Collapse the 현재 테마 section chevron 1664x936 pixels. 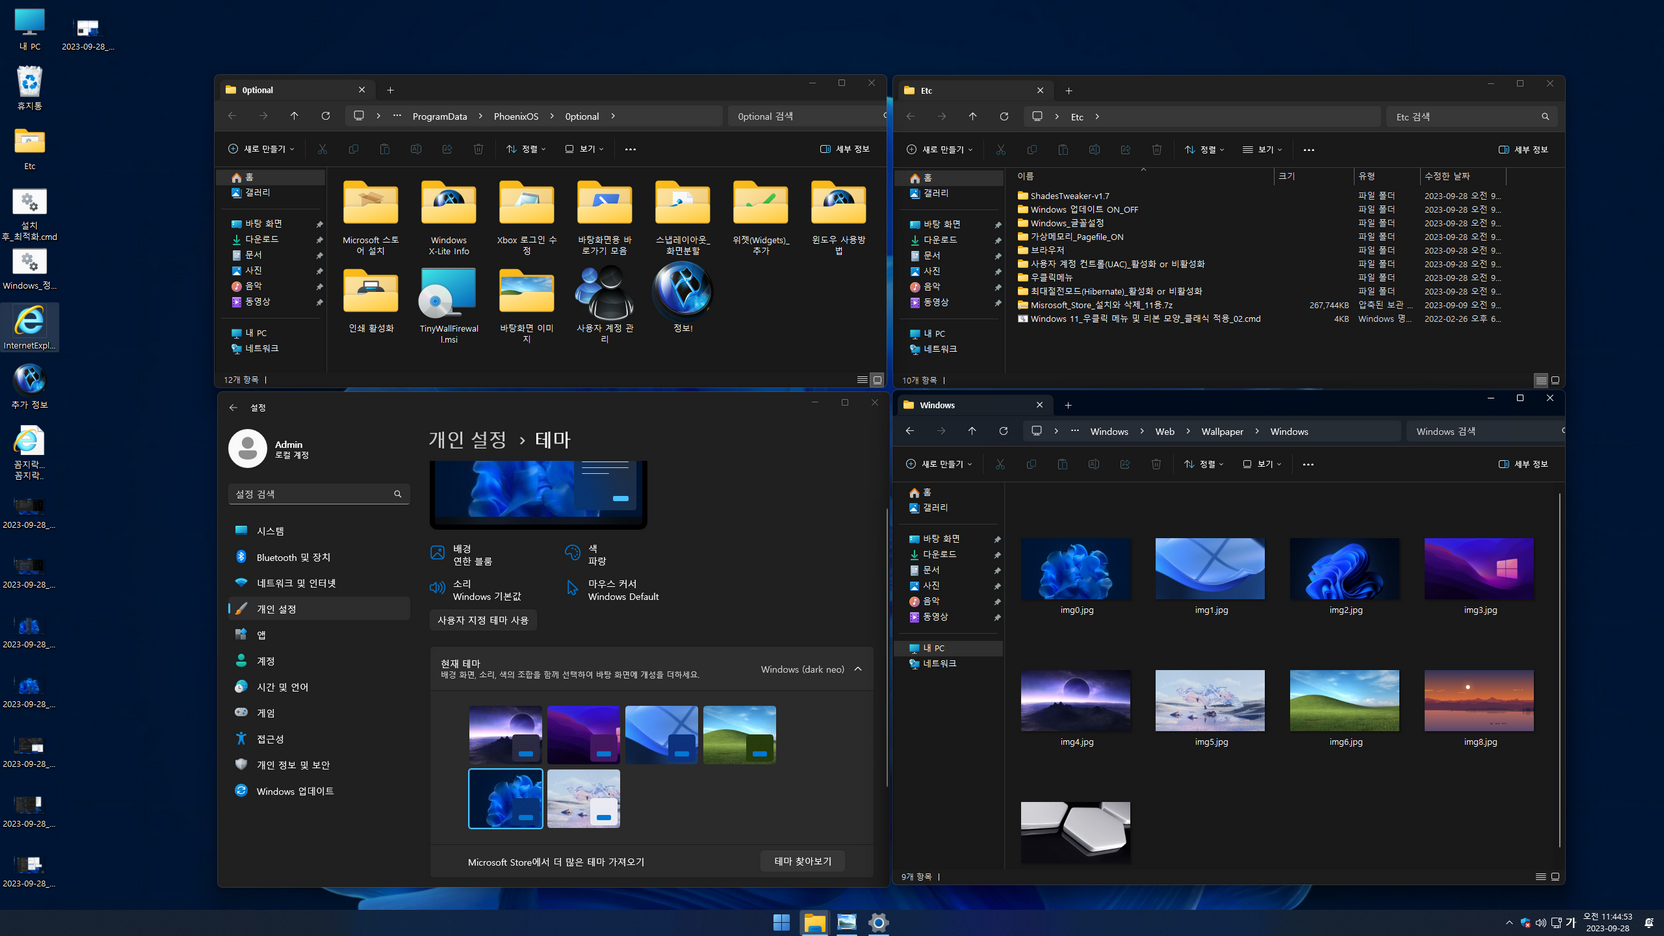(858, 669)
